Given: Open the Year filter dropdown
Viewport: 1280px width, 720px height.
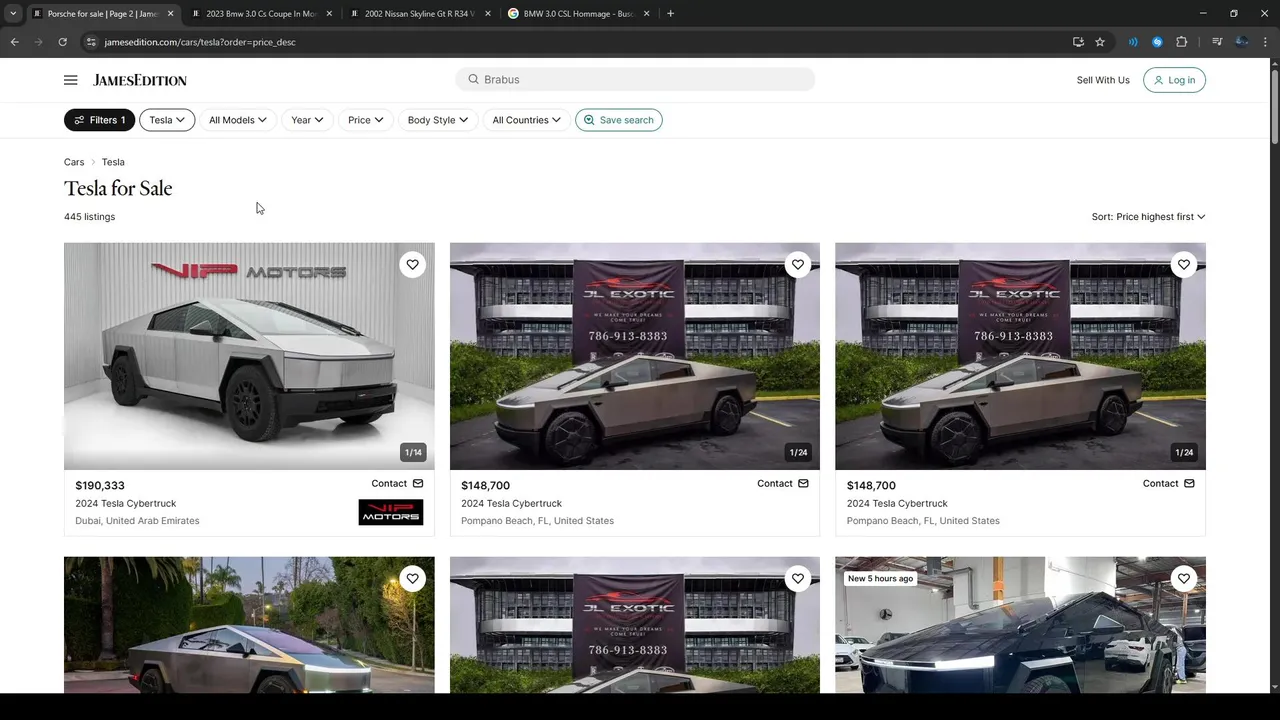Looking at the screenshot, I should point(307,120).
